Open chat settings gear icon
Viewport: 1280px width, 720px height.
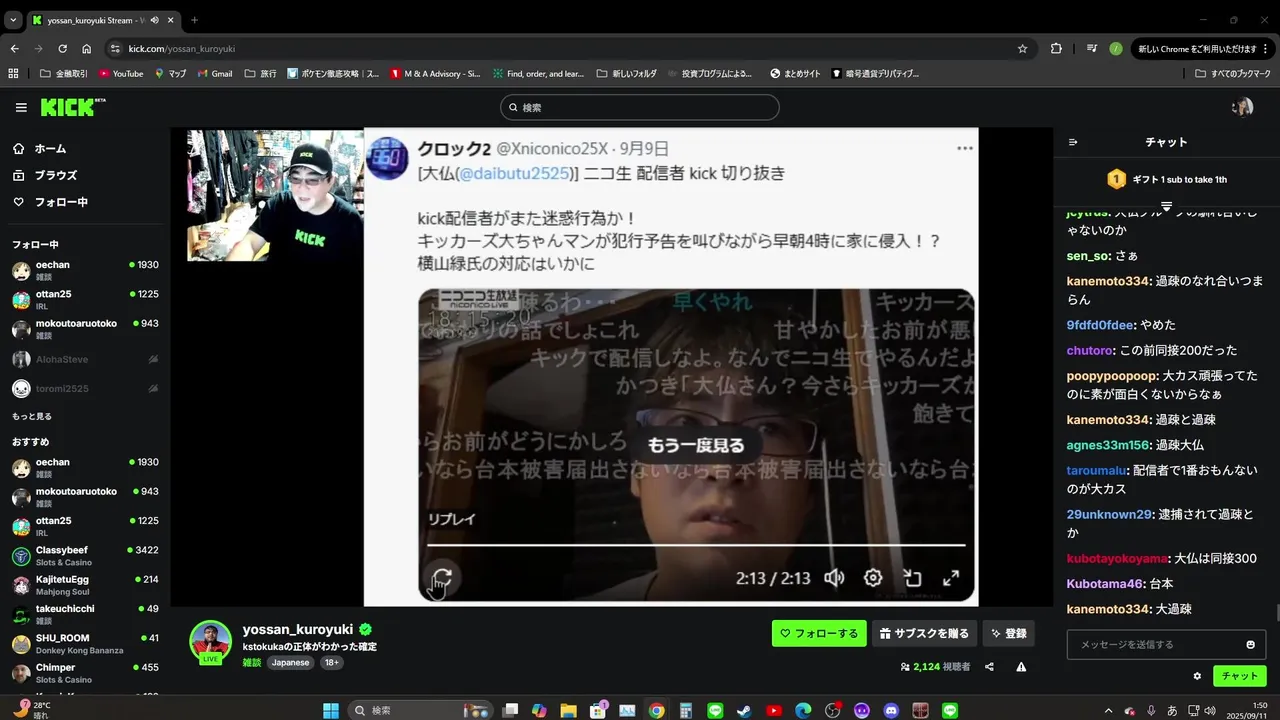pos(1197,676)
